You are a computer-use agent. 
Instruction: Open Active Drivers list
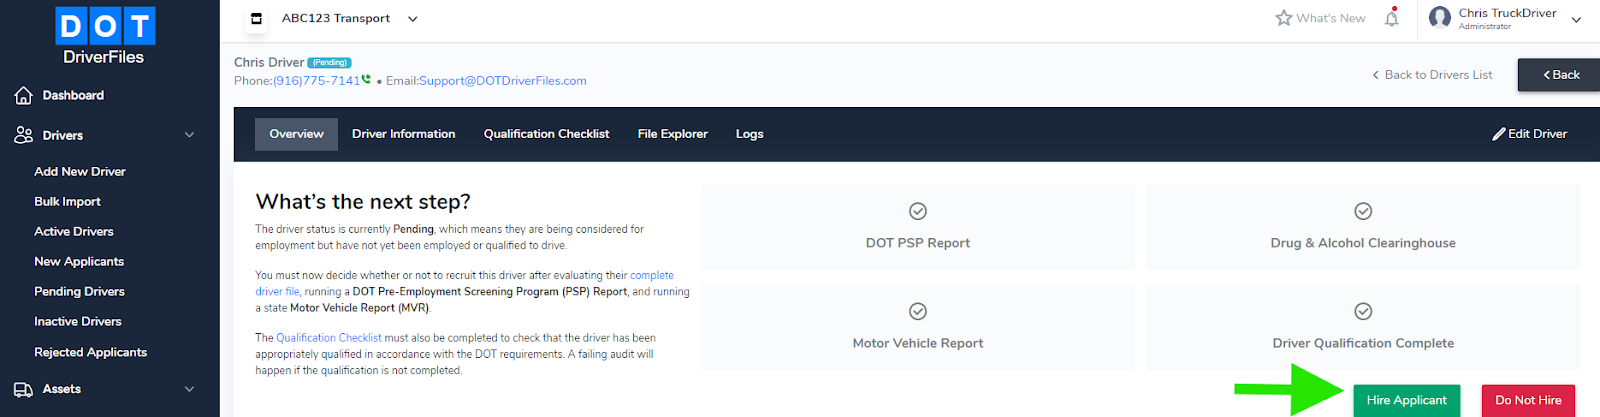coord(74,232)
